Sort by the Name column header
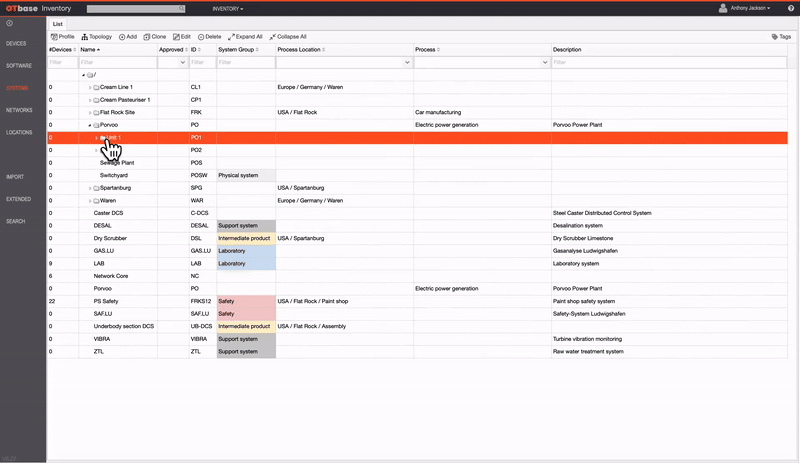Viewport: 800px width, 463px height. [118, 50]
